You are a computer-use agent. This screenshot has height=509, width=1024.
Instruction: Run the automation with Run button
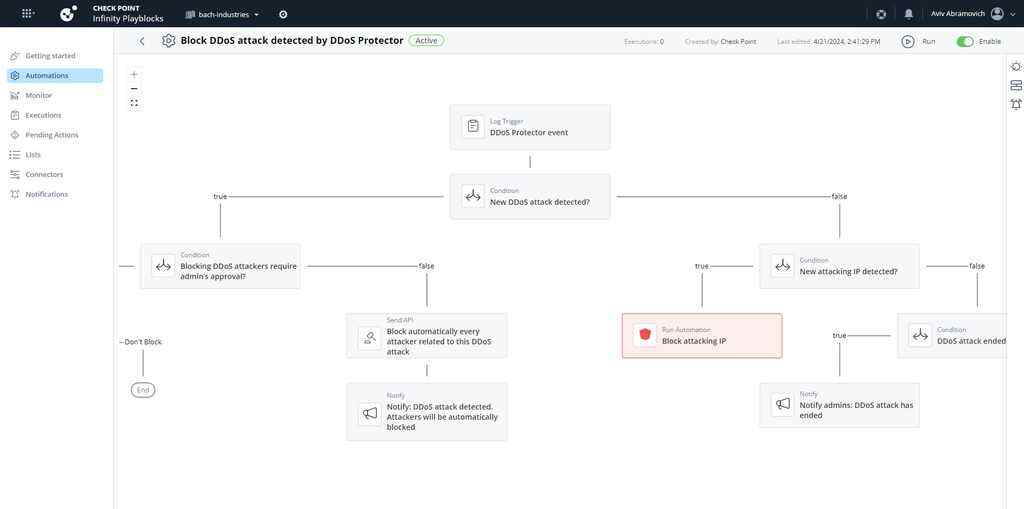click(x=918, y=41)
